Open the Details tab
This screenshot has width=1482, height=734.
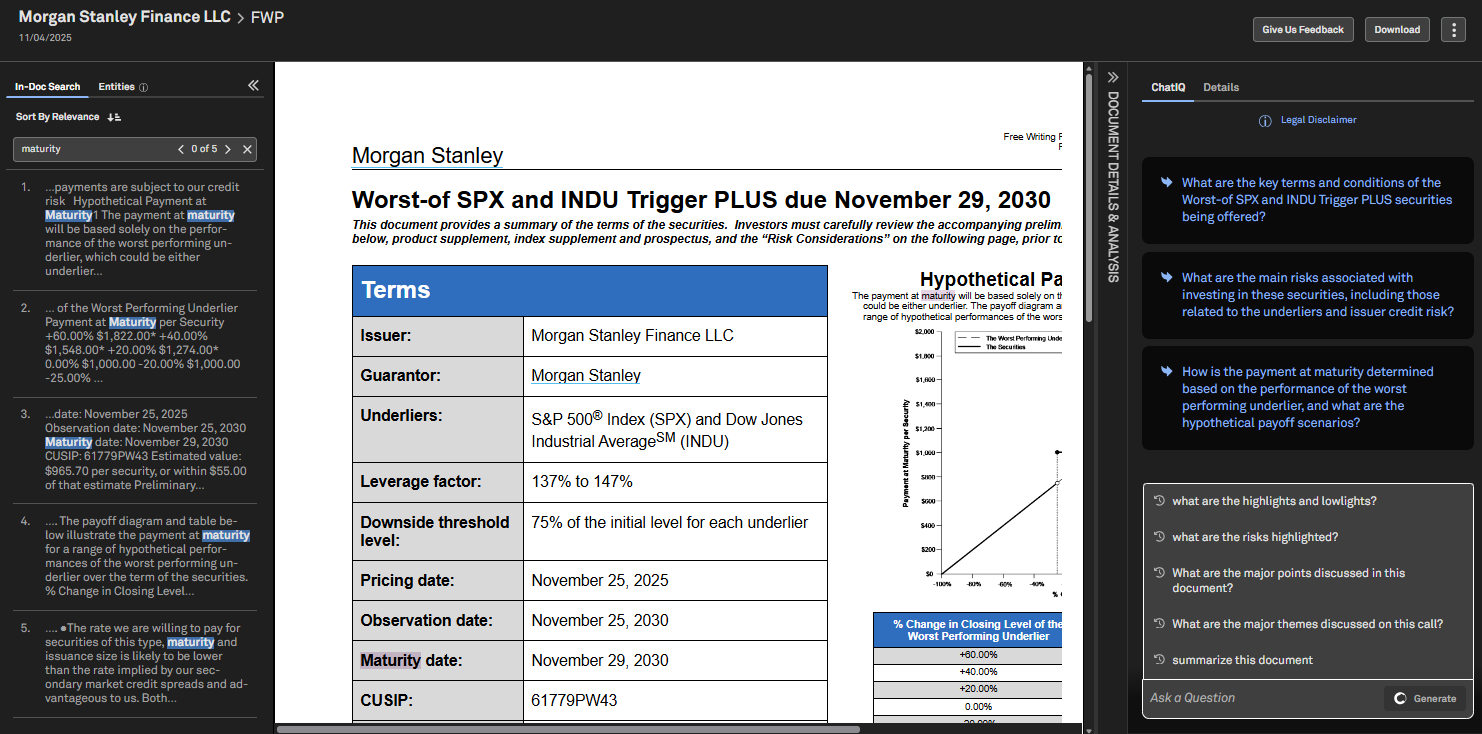1221,87
